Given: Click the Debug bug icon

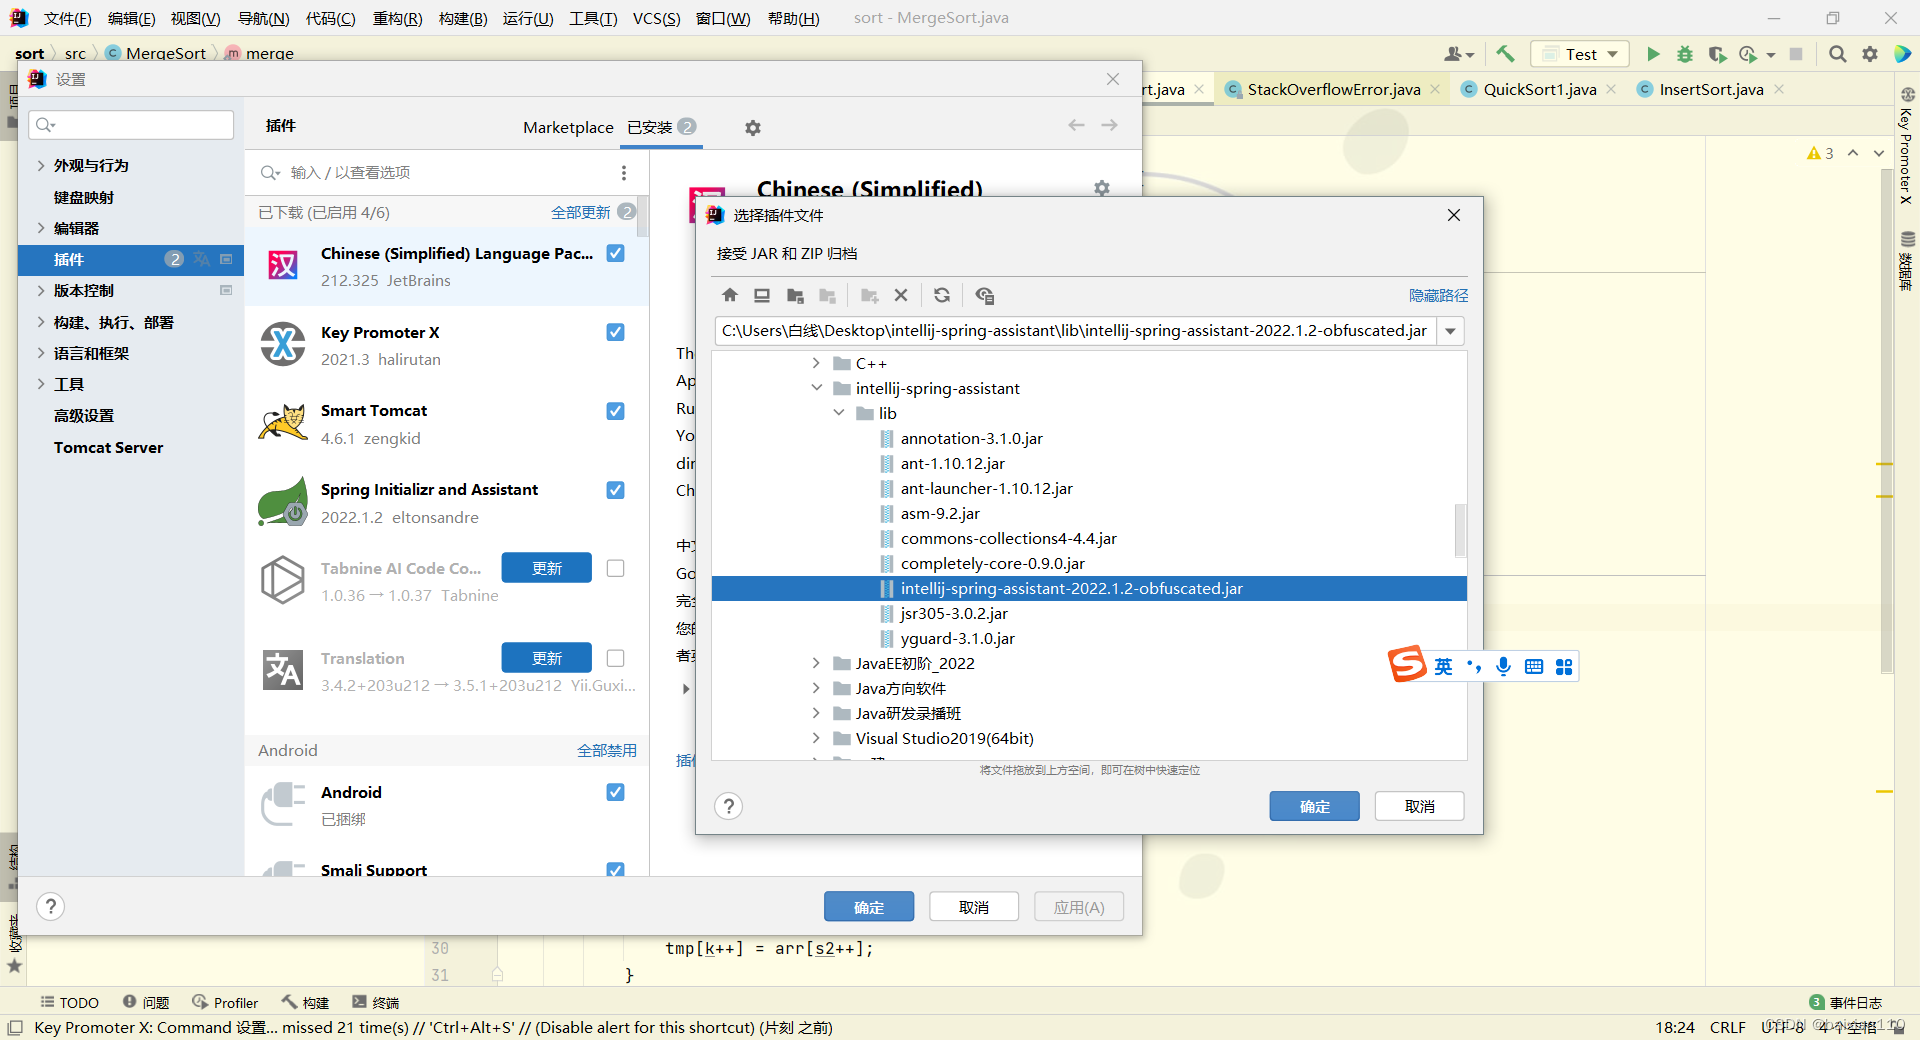Looking at the screenshot, I should 1685,54.
